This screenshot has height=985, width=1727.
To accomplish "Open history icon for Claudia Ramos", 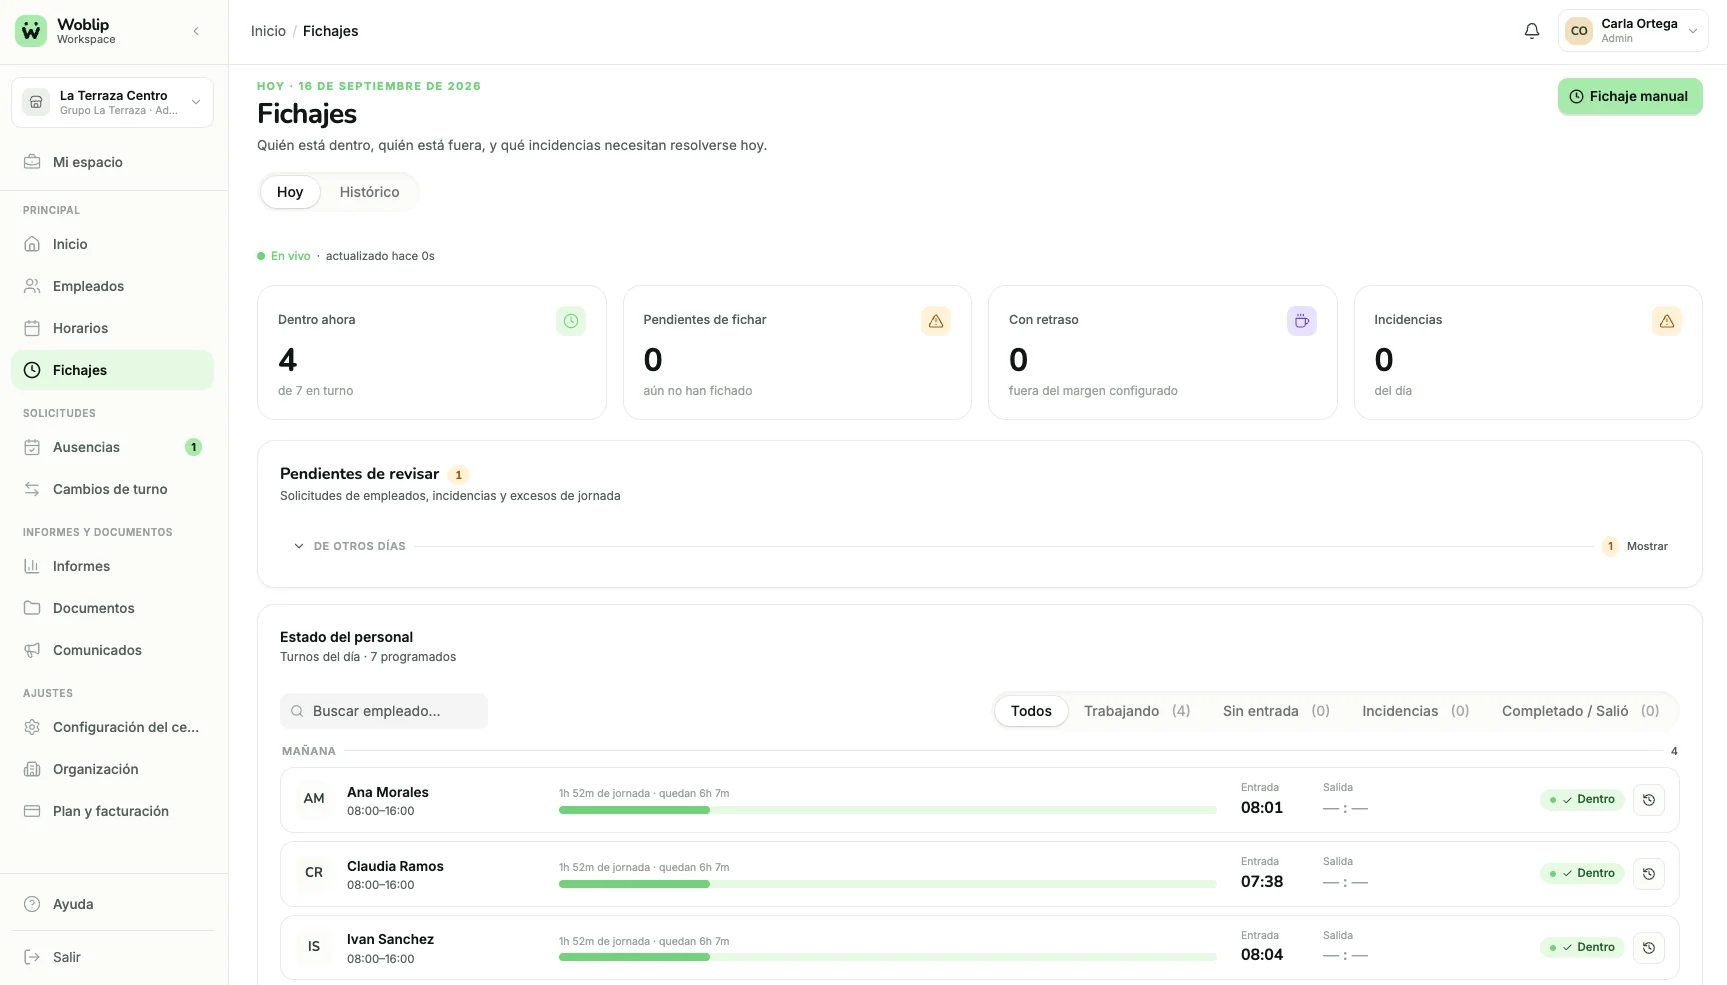I will tap(1649, 874).
